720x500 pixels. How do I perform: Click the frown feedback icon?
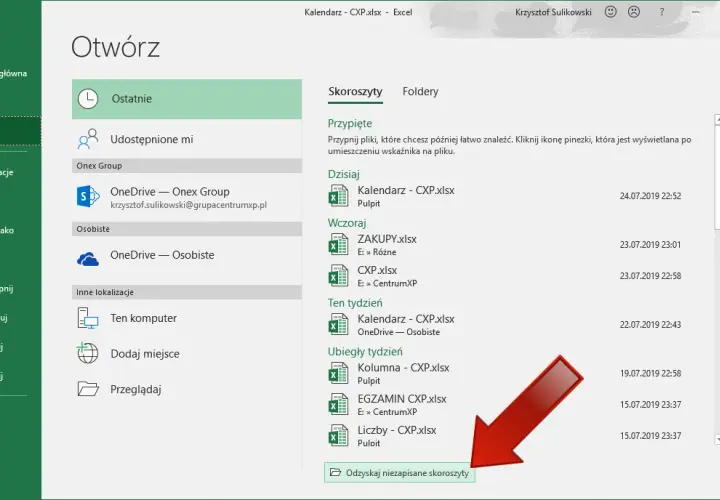(634, 12)
